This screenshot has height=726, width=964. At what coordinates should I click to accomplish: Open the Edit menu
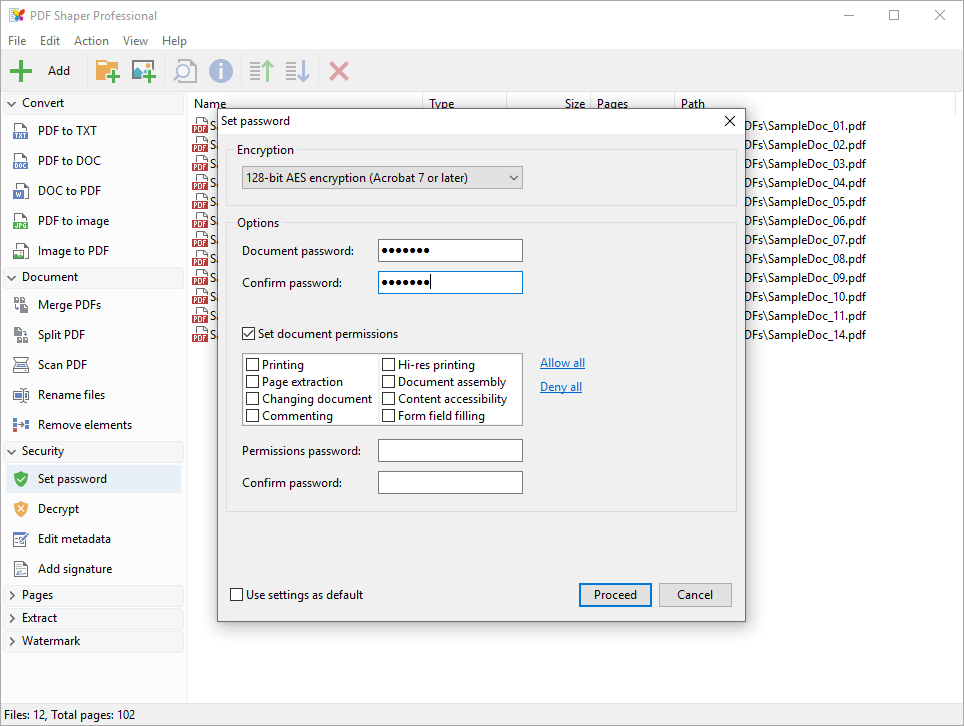[x=50, y=41]
